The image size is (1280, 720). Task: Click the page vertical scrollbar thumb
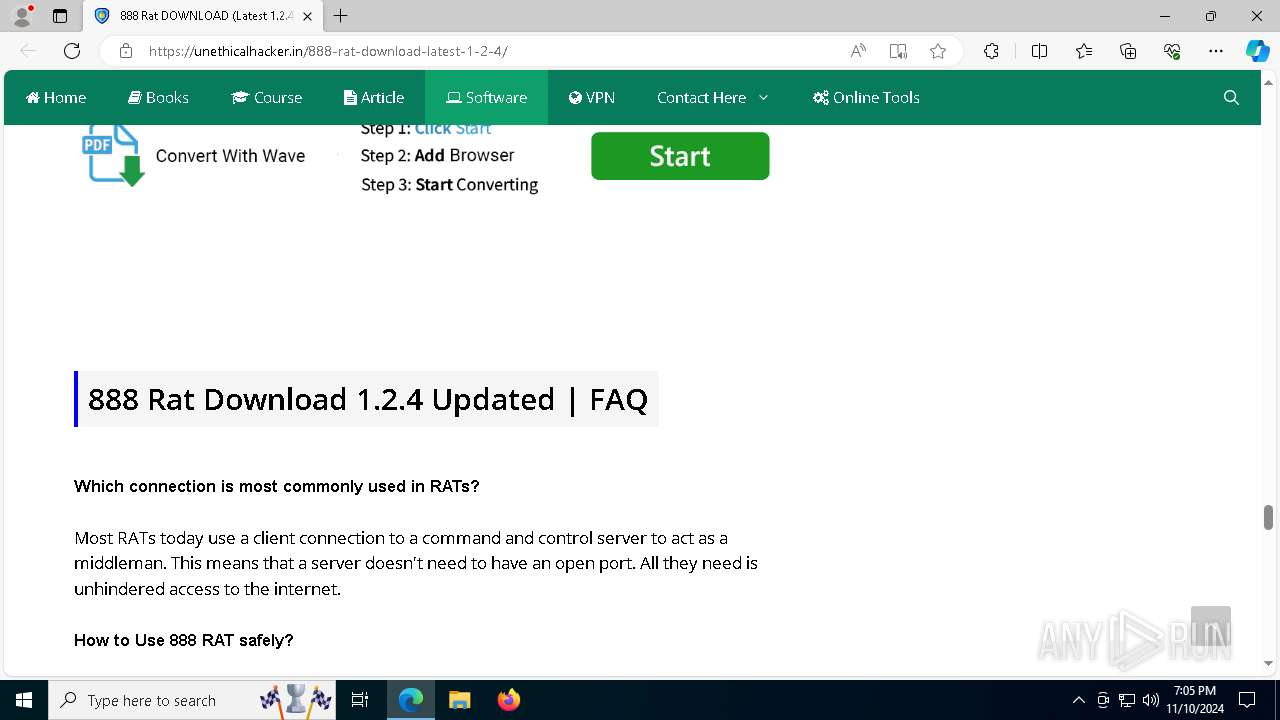tap(1268, 517)
